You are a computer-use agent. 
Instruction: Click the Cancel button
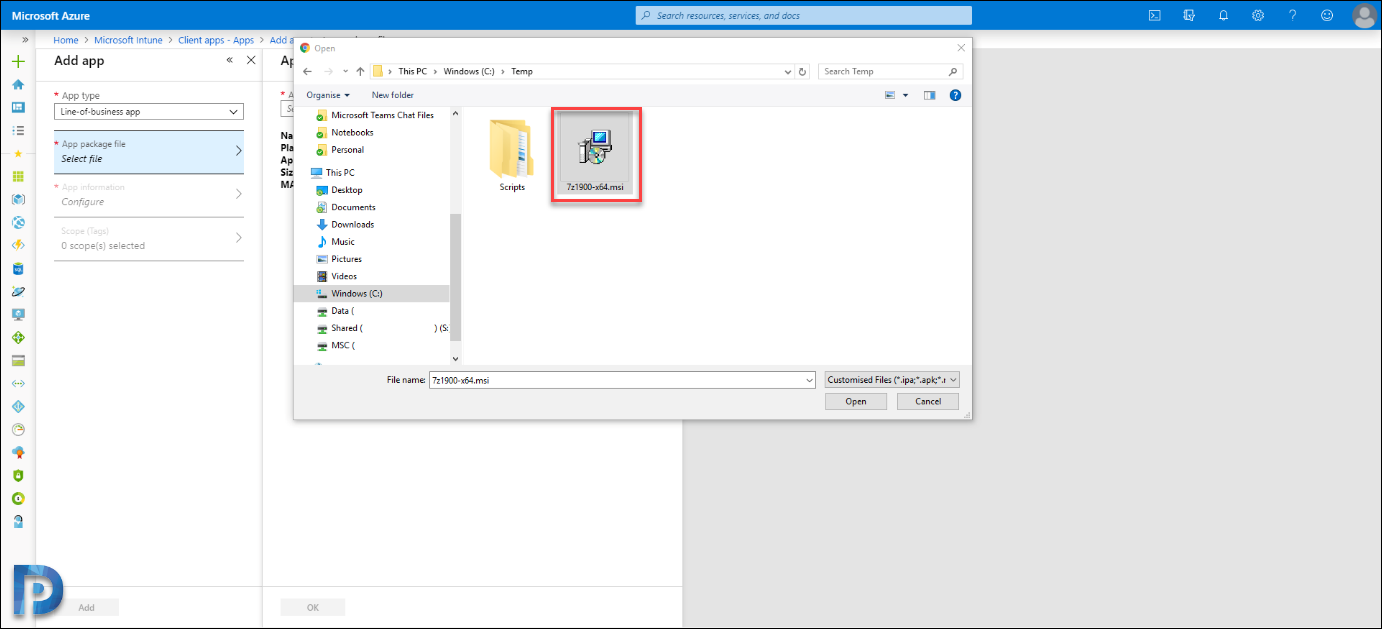[928, 401]
